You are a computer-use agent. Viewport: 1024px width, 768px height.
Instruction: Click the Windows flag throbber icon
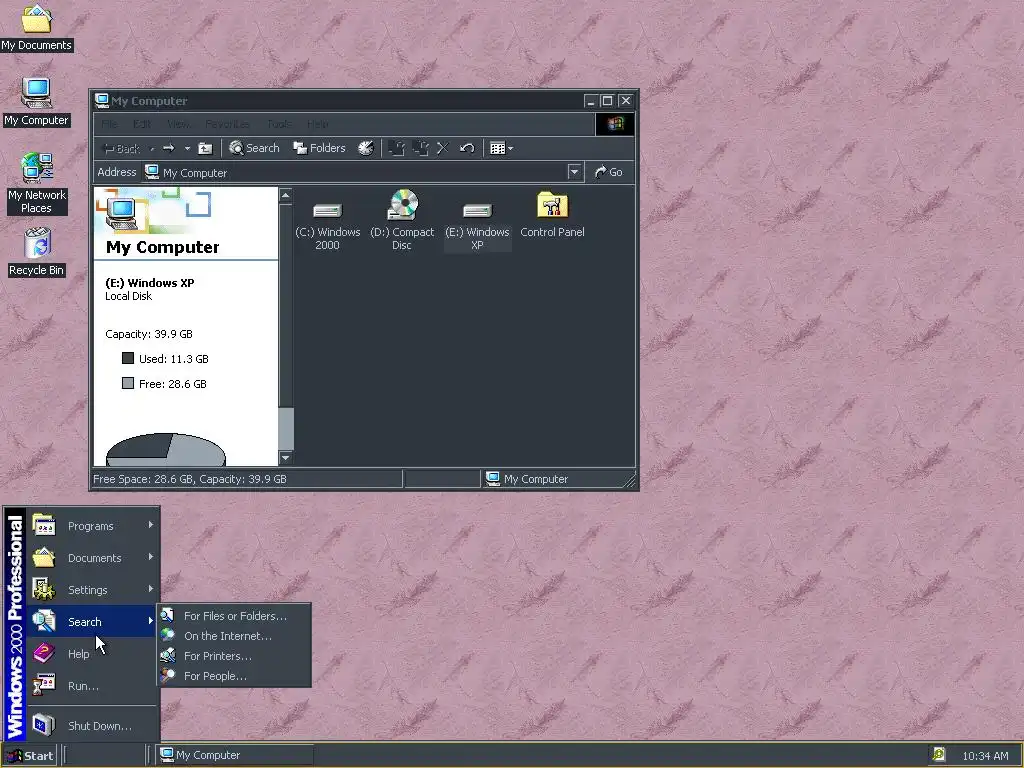[x=615, y=124]
